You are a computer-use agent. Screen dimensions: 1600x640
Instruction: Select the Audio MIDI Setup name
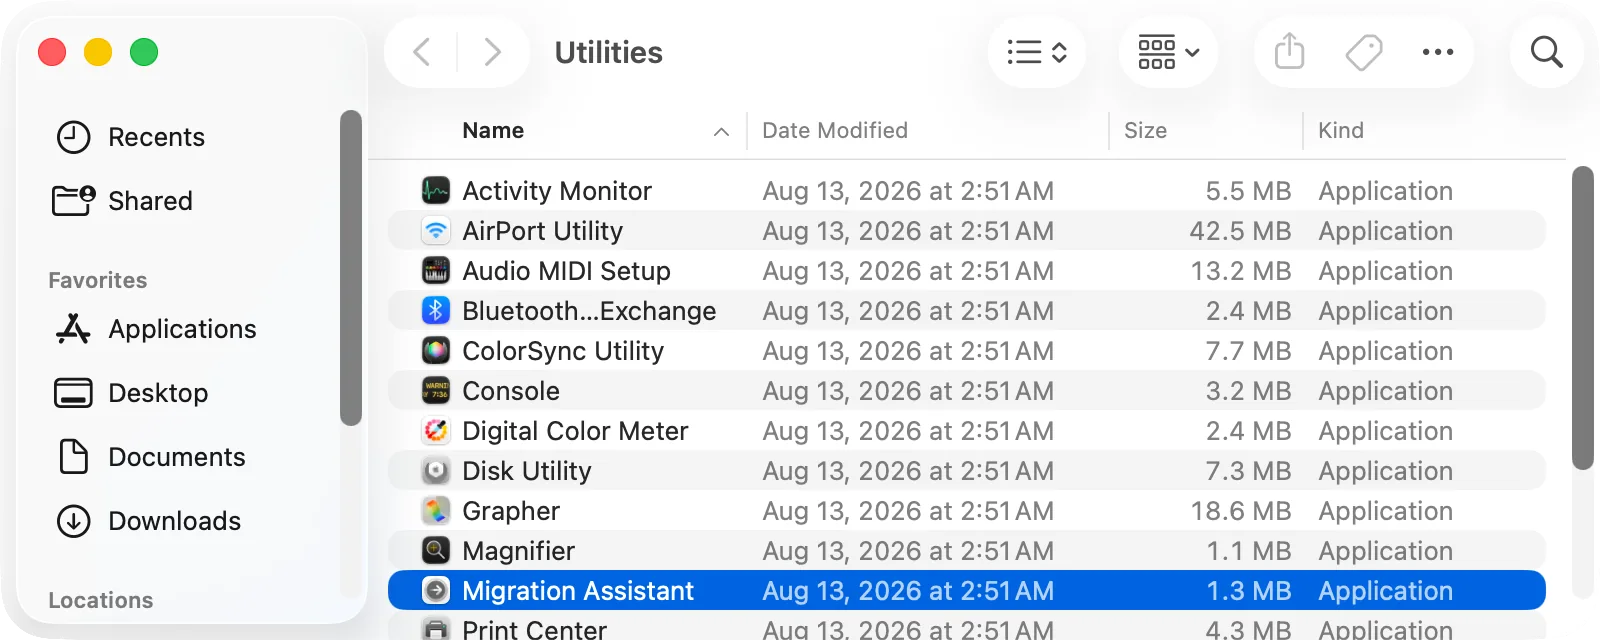(566, 271)
